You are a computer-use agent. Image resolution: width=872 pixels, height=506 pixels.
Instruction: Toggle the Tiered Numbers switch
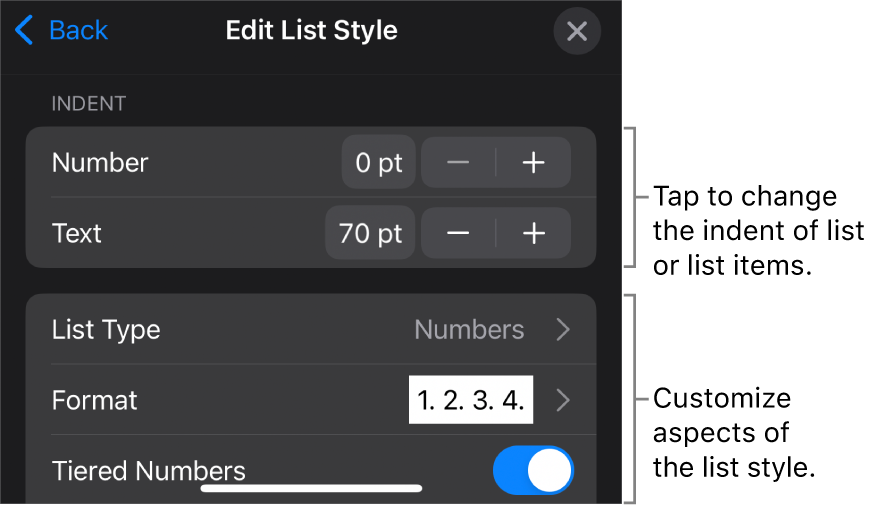pyautogui.click(x=533, y=471)
